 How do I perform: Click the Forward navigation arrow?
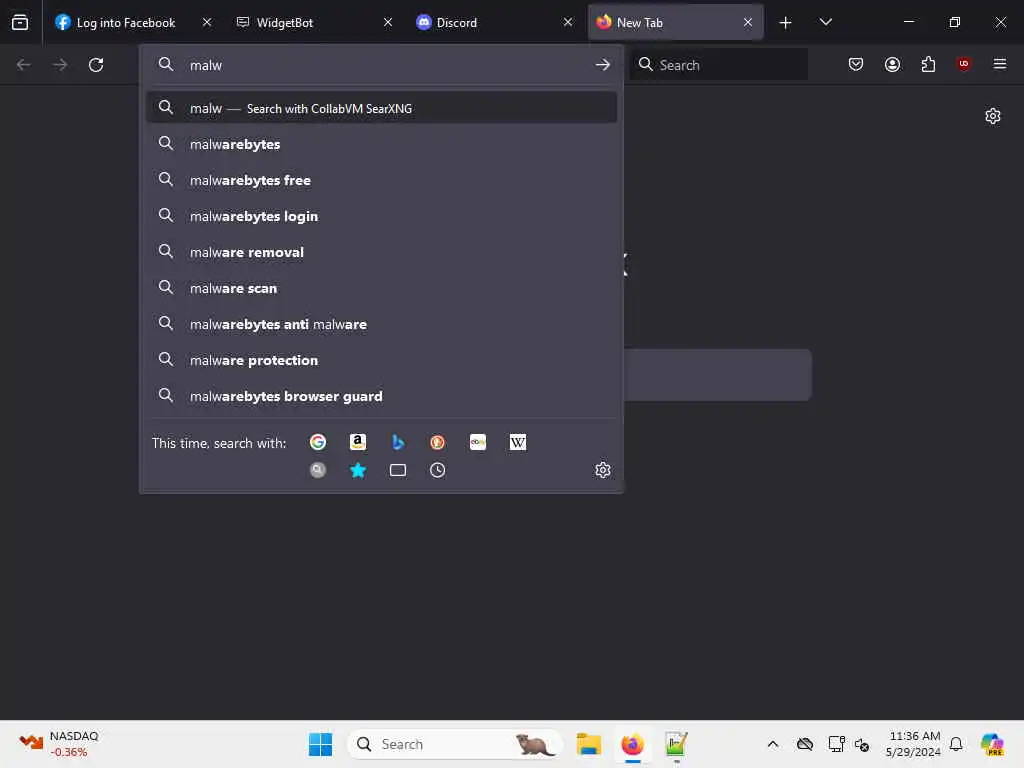60,65
